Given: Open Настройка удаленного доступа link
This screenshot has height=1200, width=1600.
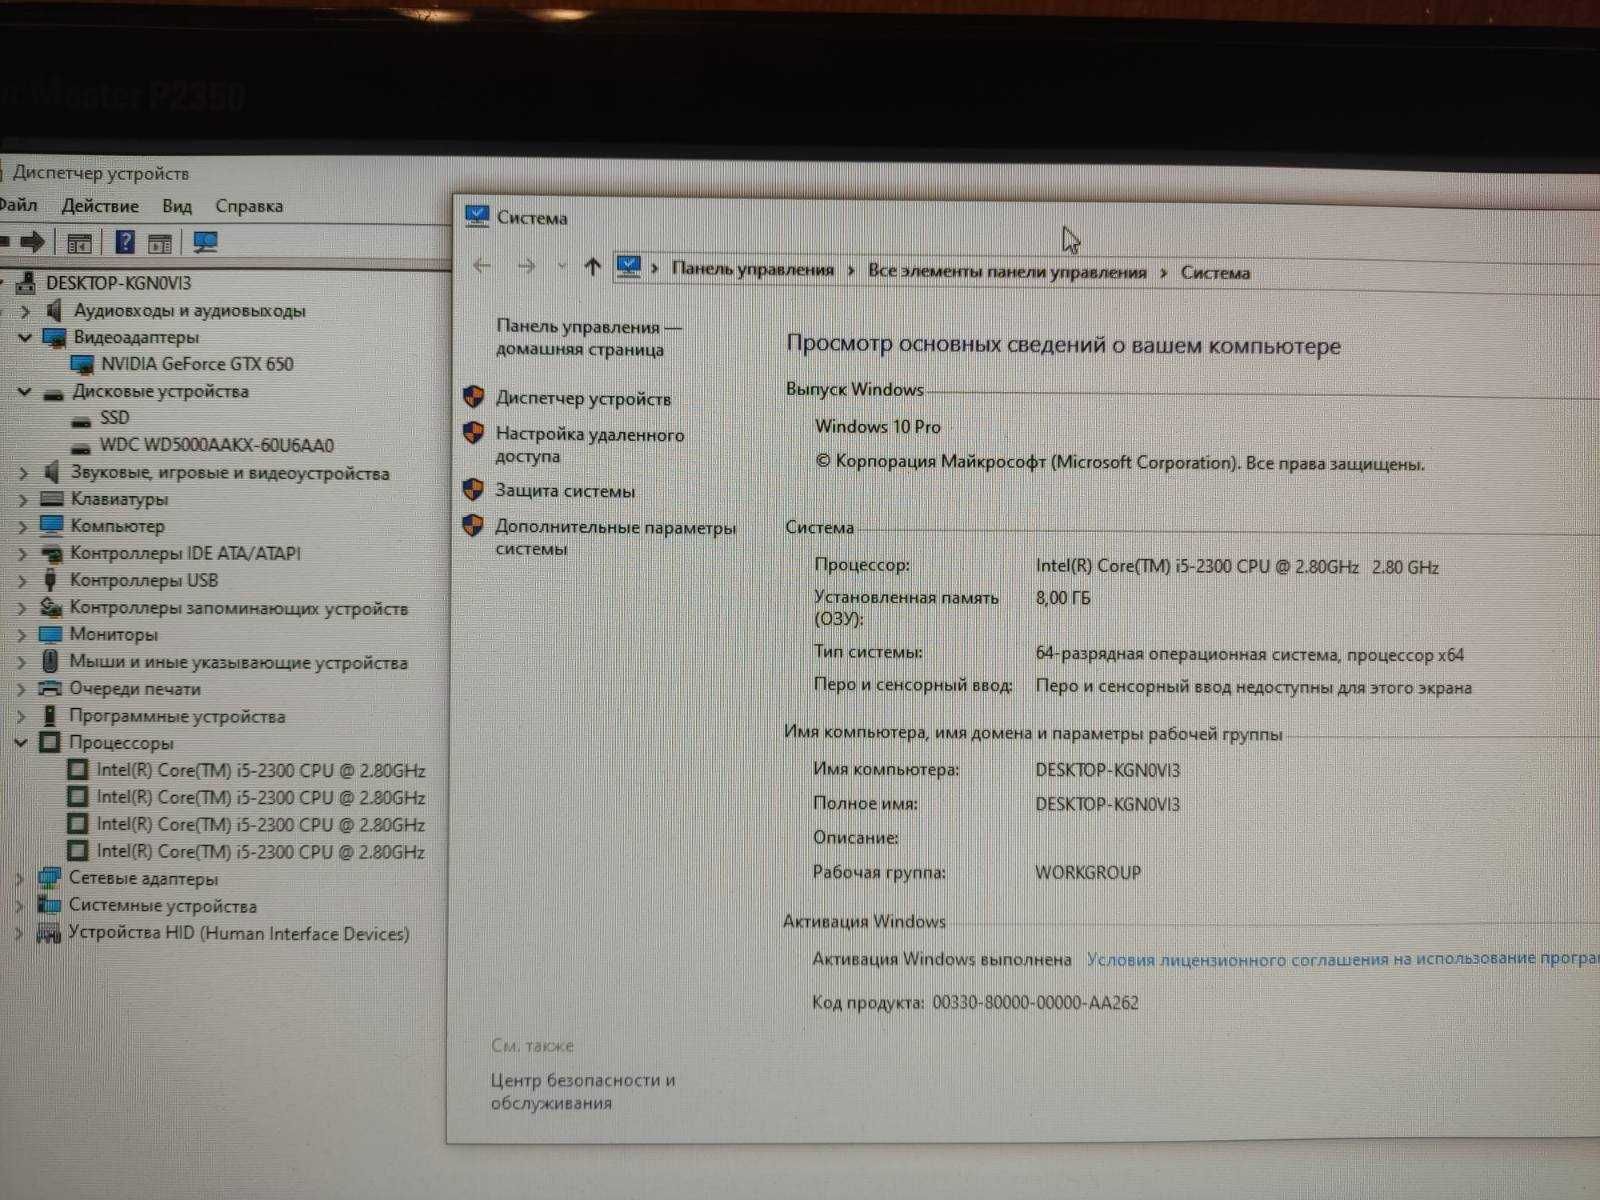Looking at the screenshot, I should click(x=590, y=445).
